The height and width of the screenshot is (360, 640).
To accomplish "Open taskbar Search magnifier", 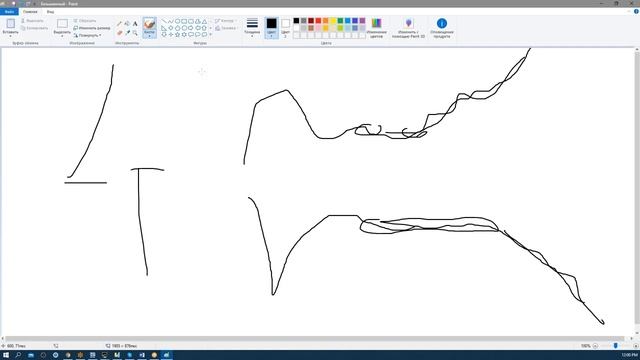I will [x=18, y=355].
